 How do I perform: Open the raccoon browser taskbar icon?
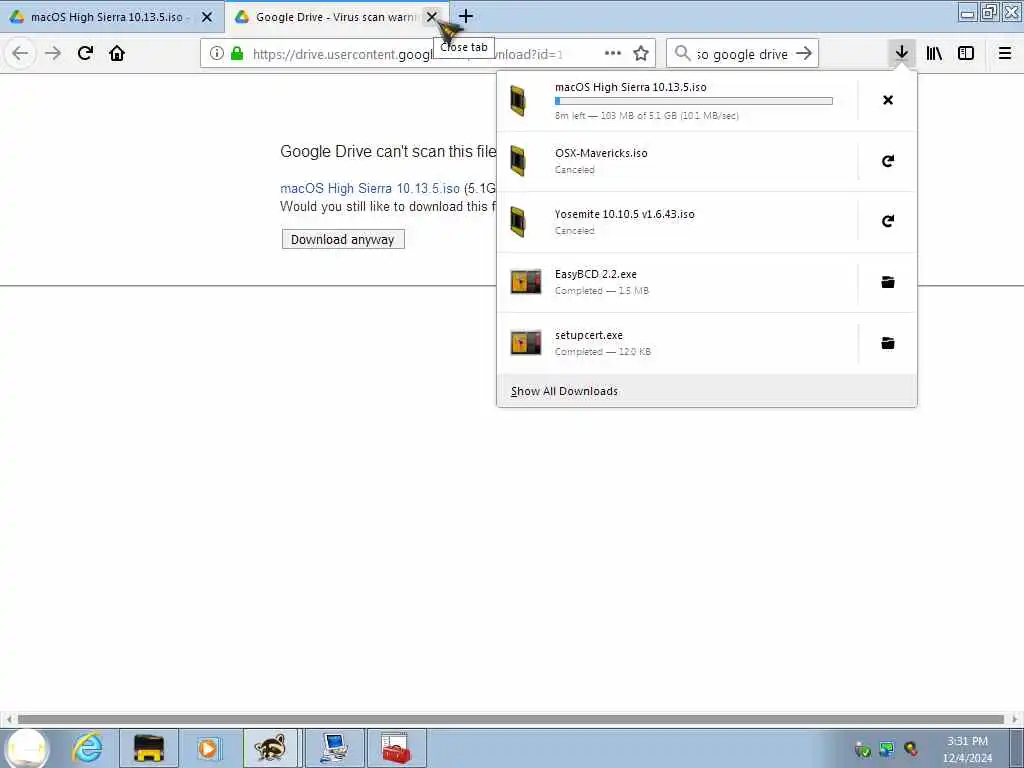[270, 748]
